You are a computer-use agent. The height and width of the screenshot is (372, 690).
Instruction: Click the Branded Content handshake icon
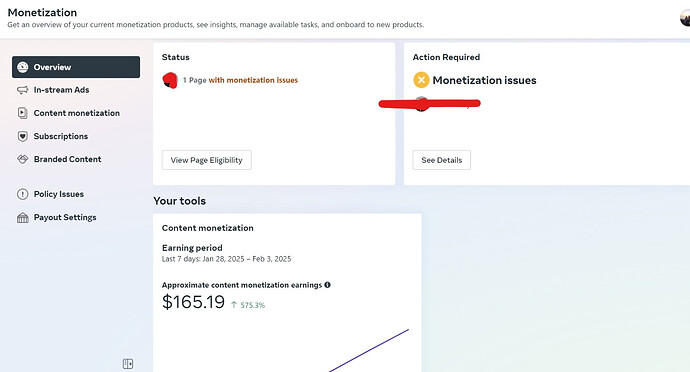pos(22,159)
